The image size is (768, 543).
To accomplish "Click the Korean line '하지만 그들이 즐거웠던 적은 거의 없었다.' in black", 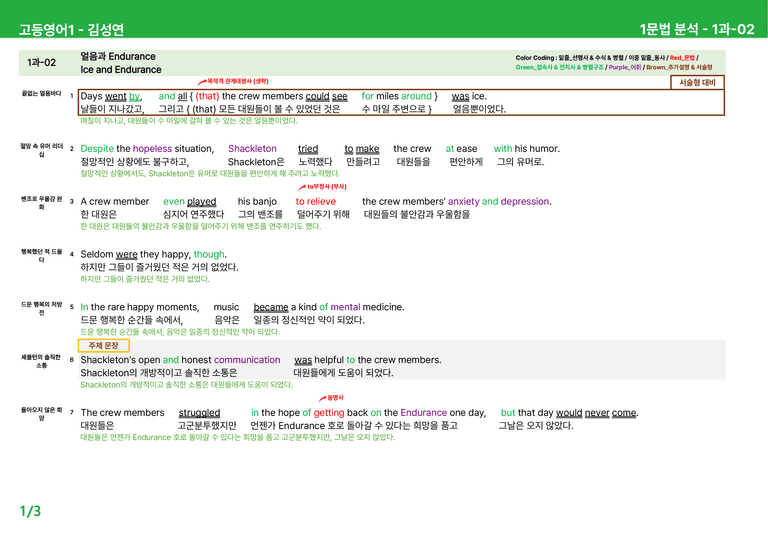I will [x=160, y=267].
